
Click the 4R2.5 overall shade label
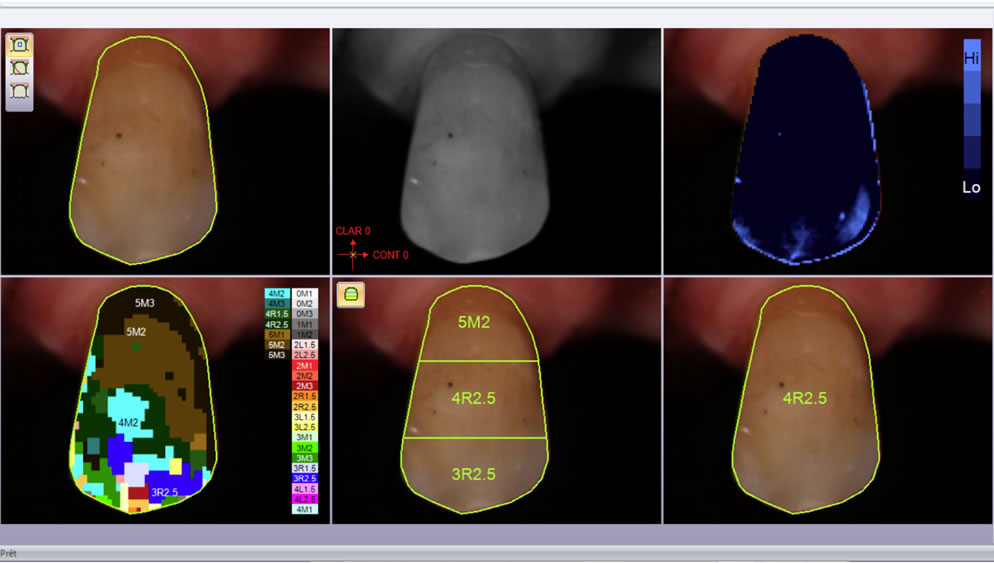(x=804, y=398)
